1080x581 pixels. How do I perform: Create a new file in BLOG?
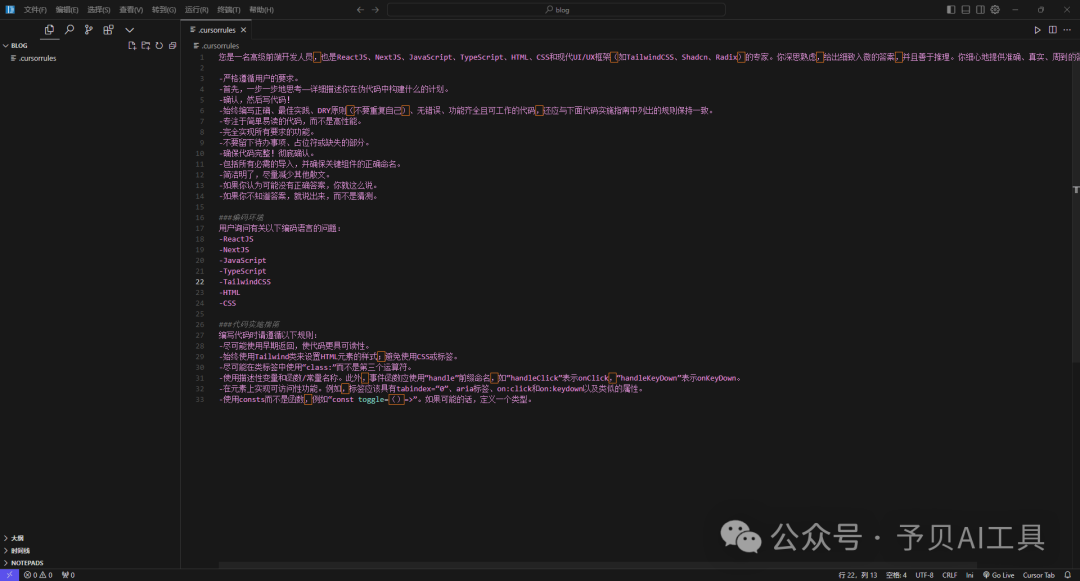[x=132, y=45]
